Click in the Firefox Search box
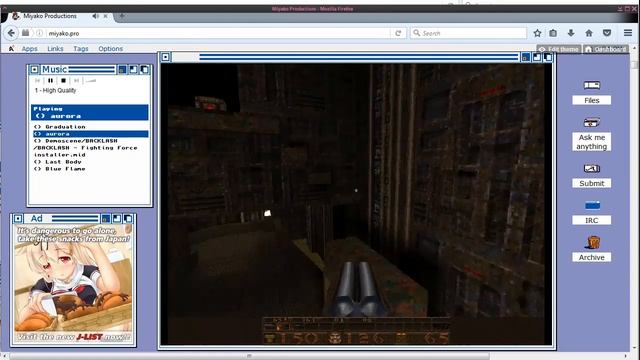 [x=469, y=33]
